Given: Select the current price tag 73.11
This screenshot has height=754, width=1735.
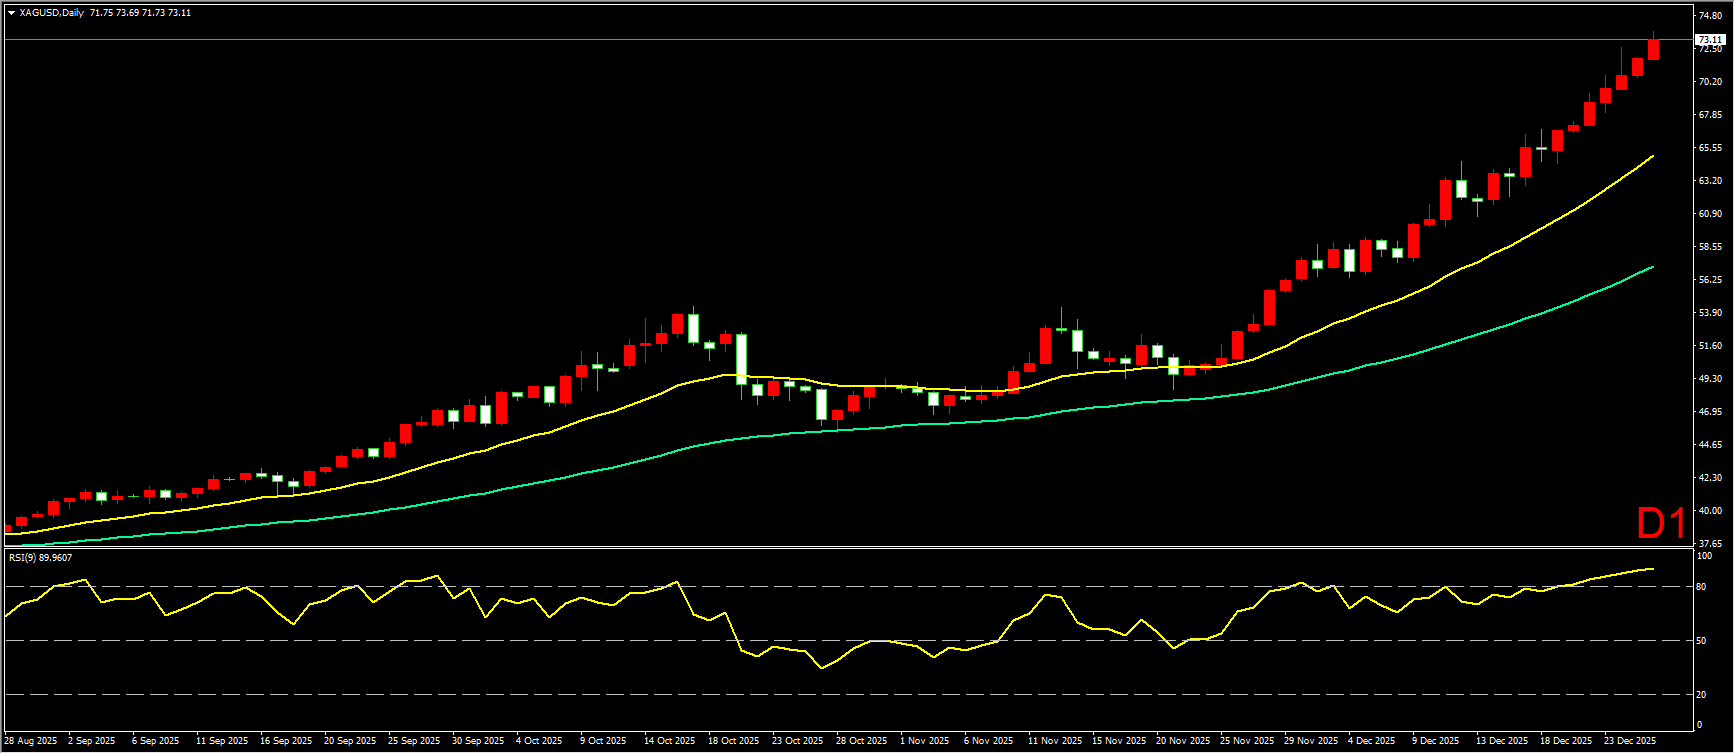Looking at the screenshot, I should pyautogui.click(x=1710, y=40).
